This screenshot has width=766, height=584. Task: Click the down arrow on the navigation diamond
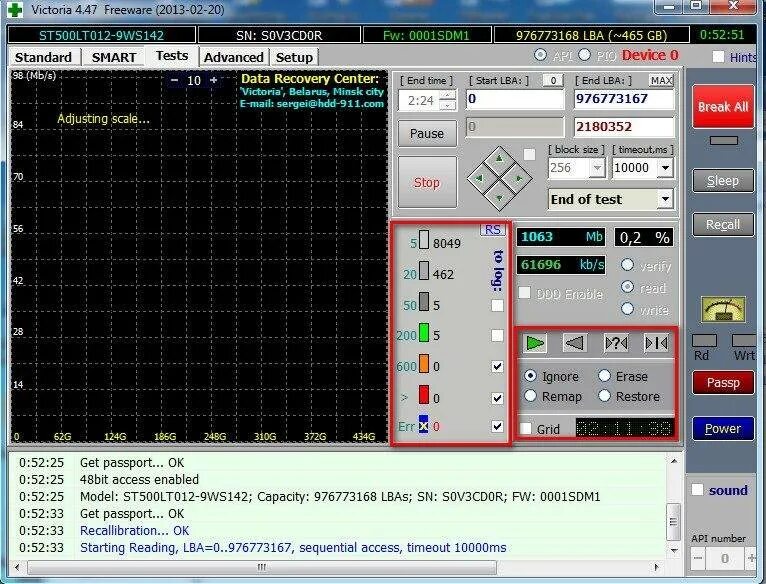499,198
